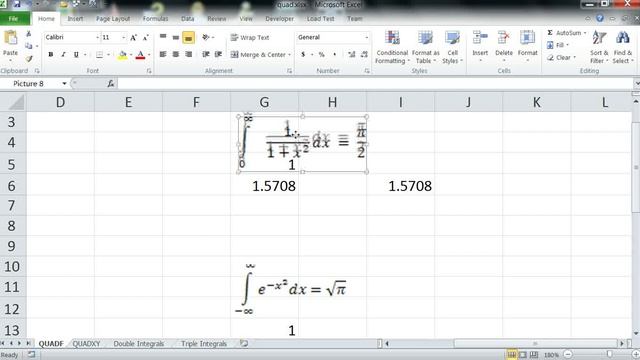Click the Insert cells icon
The height and width of the screenshot is (360, 640).
coord(480,38)
